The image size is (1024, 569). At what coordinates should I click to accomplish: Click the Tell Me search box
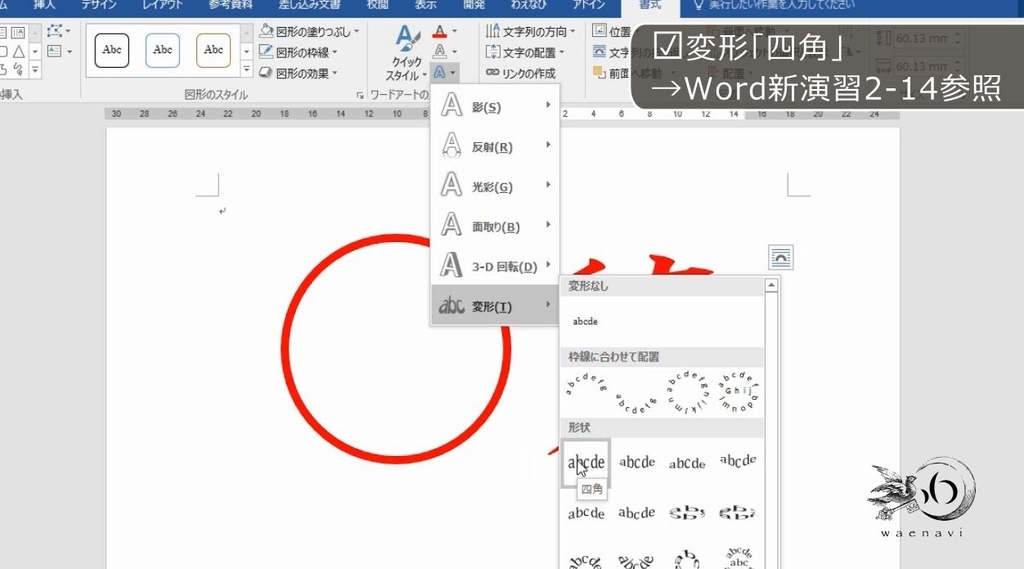[x=773, y=5]
